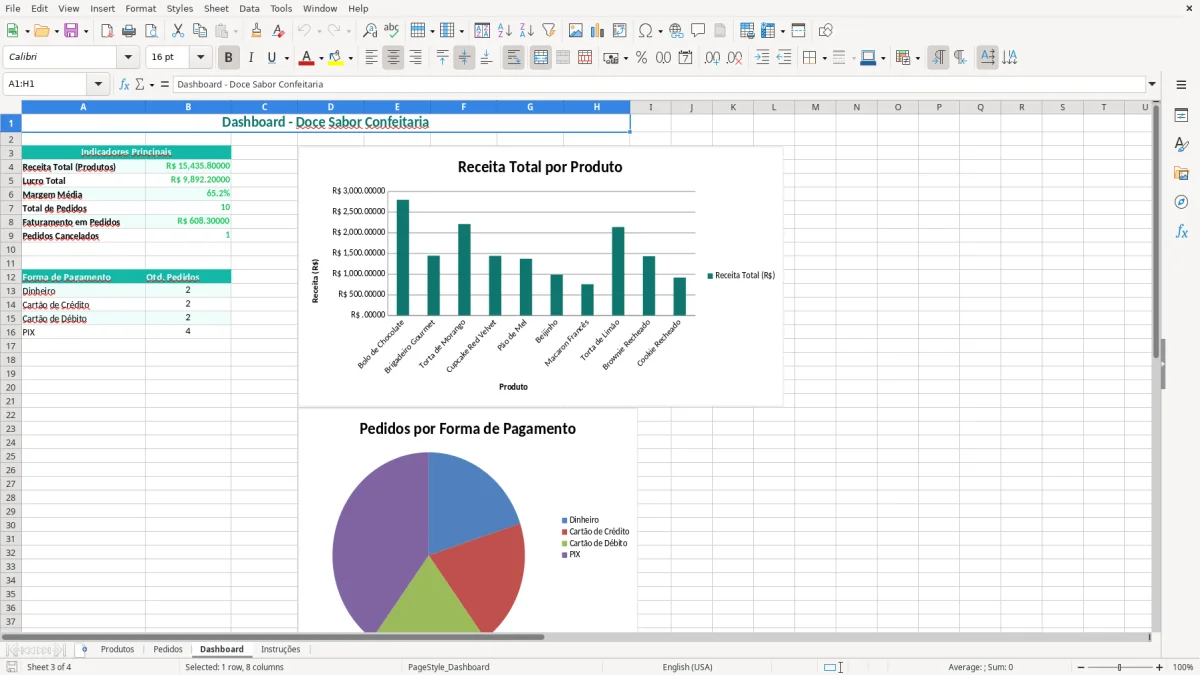Open the Sheet menu

[x=216, y=8]
